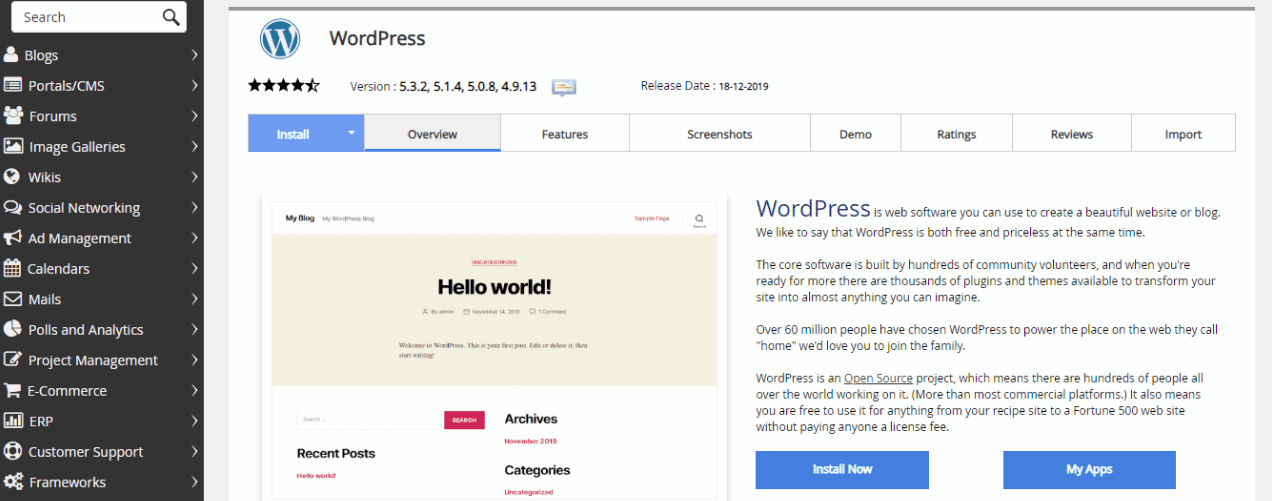Click the WordPress logo icon
Viewport: 1272px width, 501px height.
(x=280, y=39)
